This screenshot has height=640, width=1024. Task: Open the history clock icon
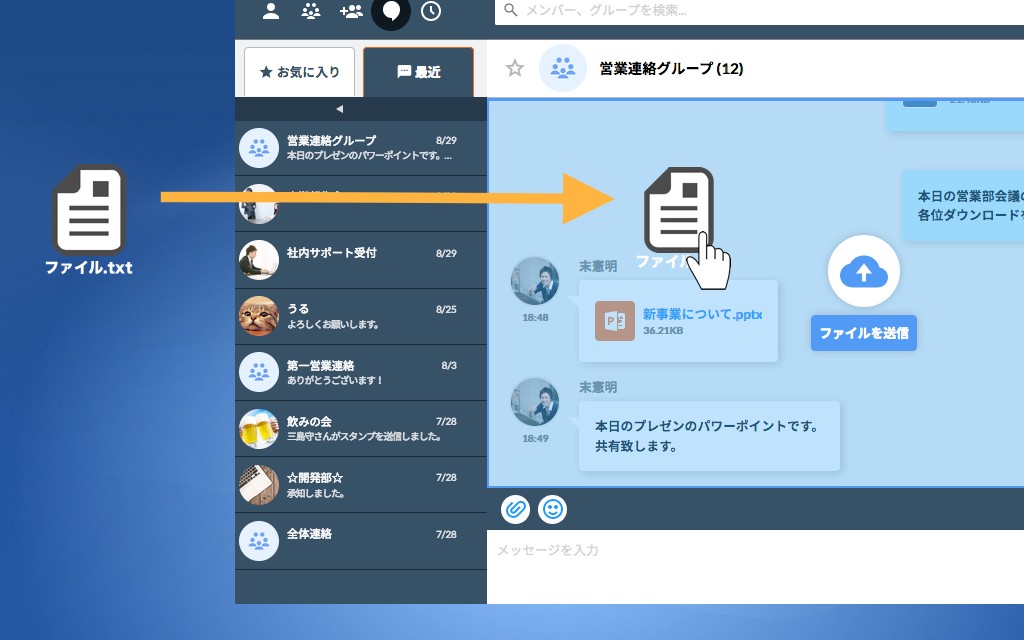[431, 11]
